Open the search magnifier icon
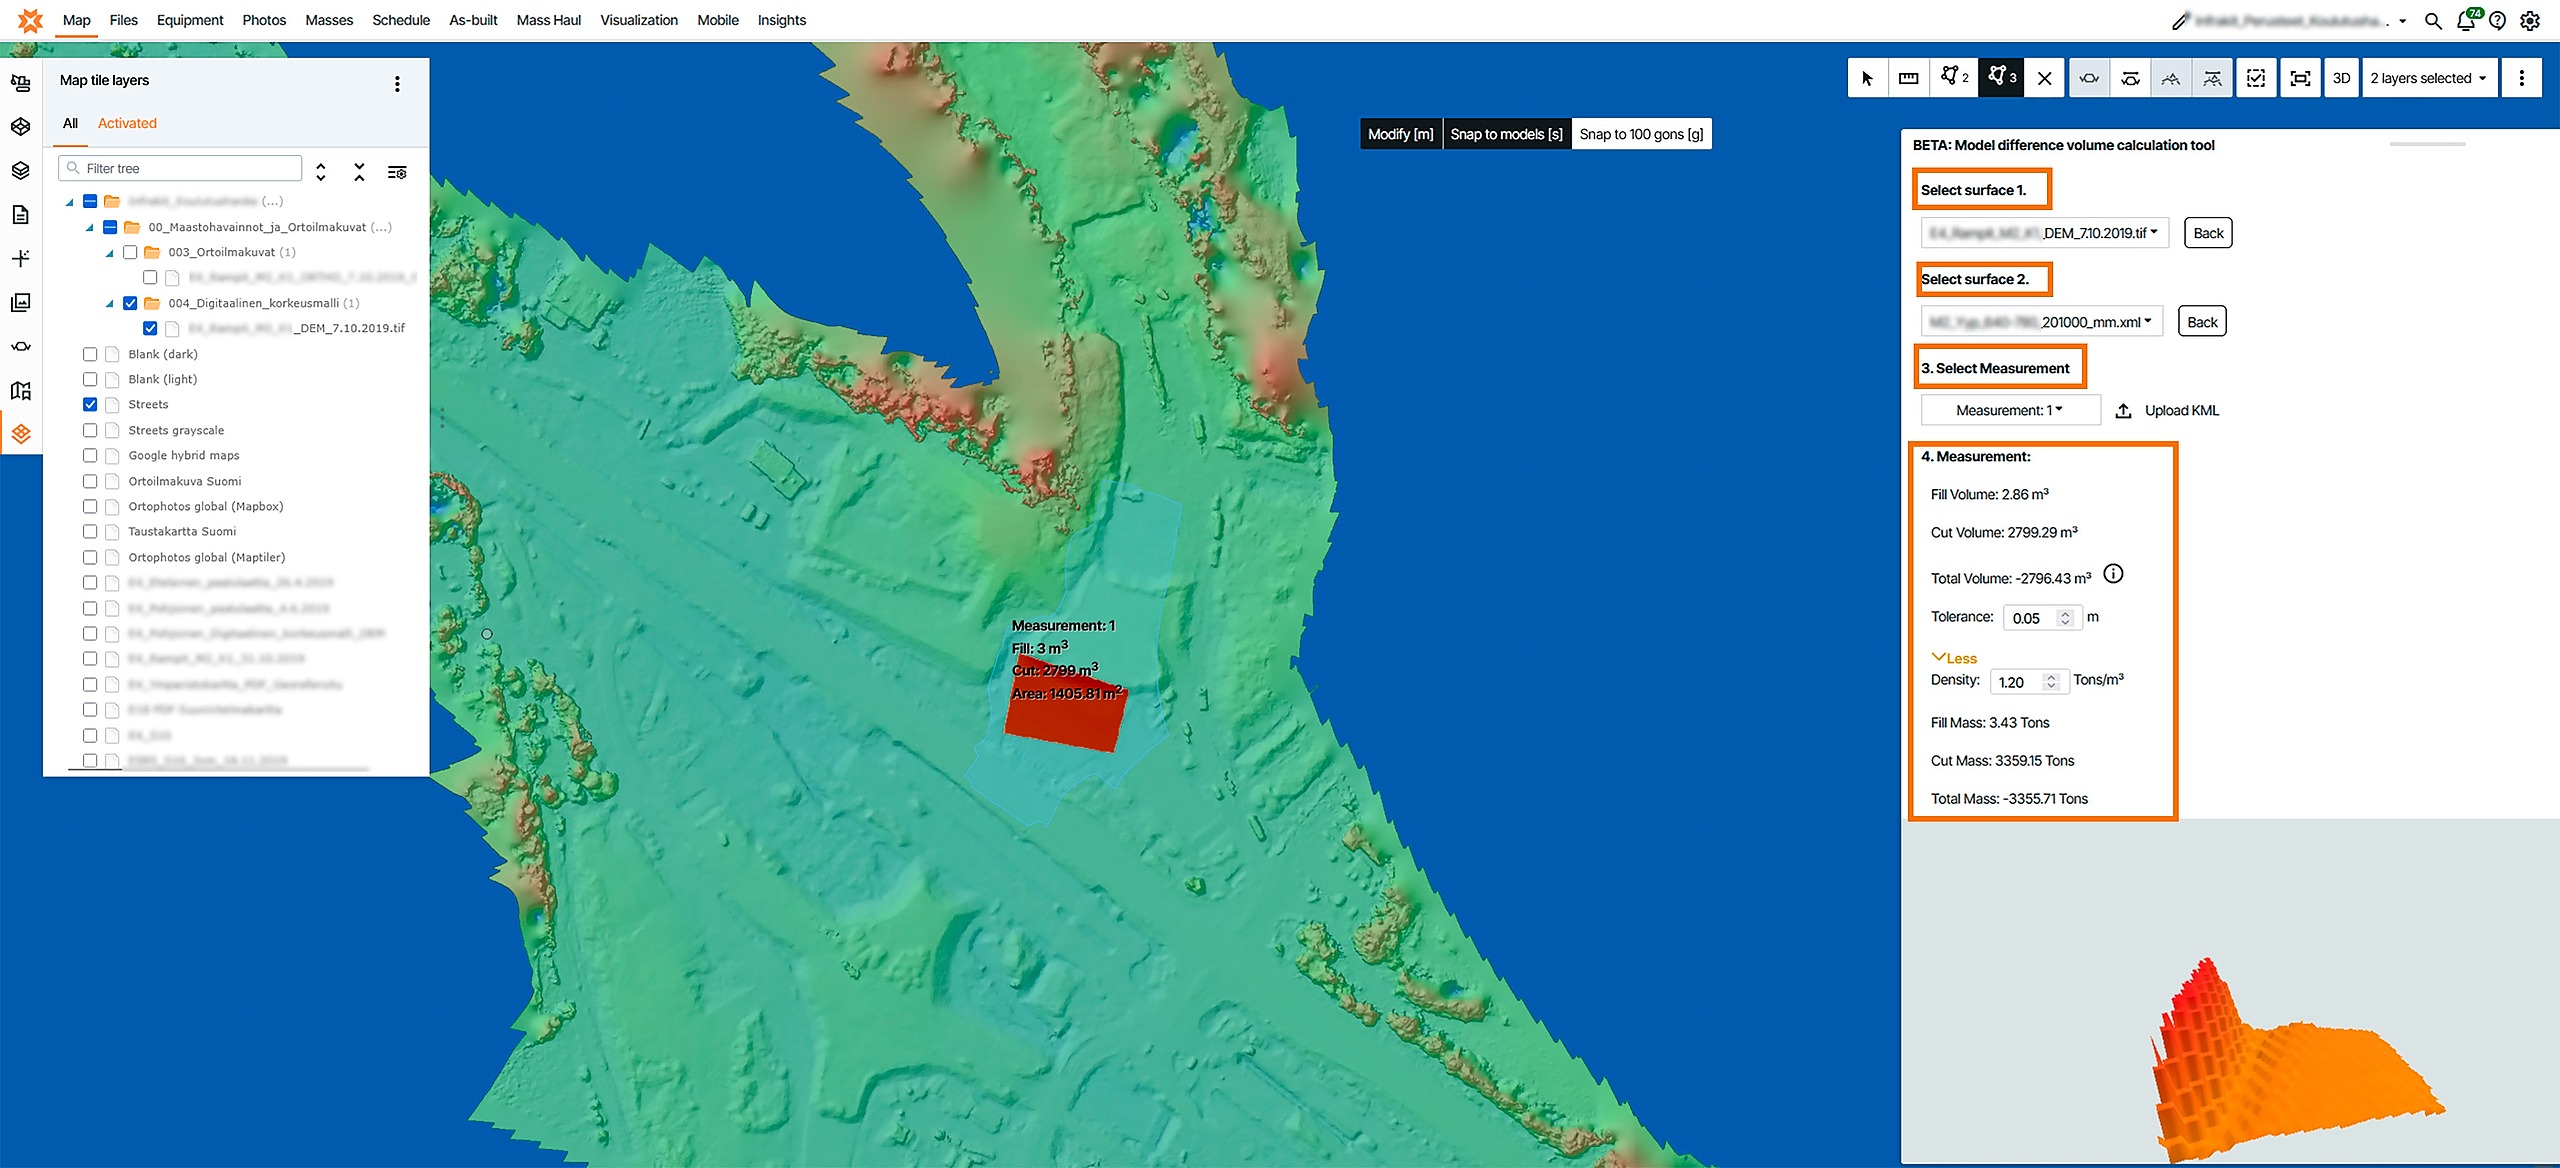The height and width of the screenshot is (1168, 2560). tap(2433, 21)
